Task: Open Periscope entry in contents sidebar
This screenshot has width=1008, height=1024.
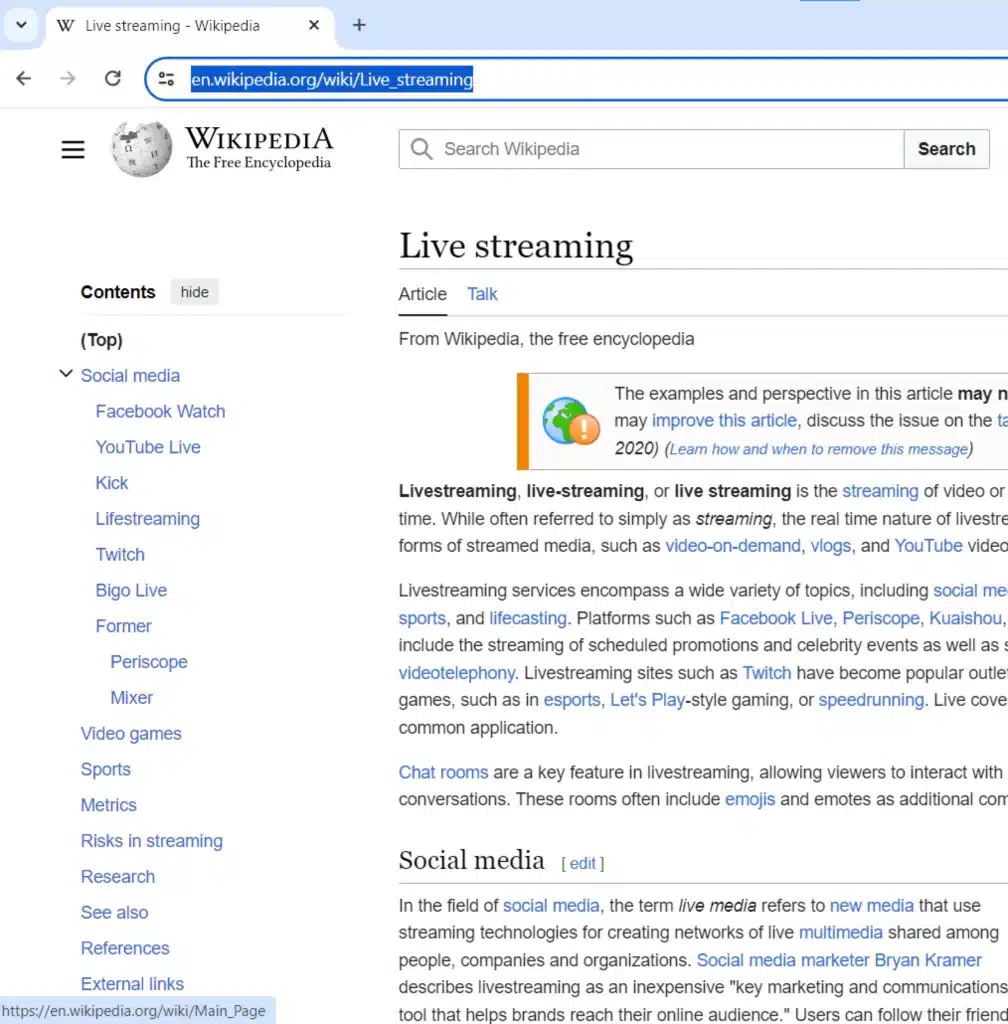Action: pos(149,662)
